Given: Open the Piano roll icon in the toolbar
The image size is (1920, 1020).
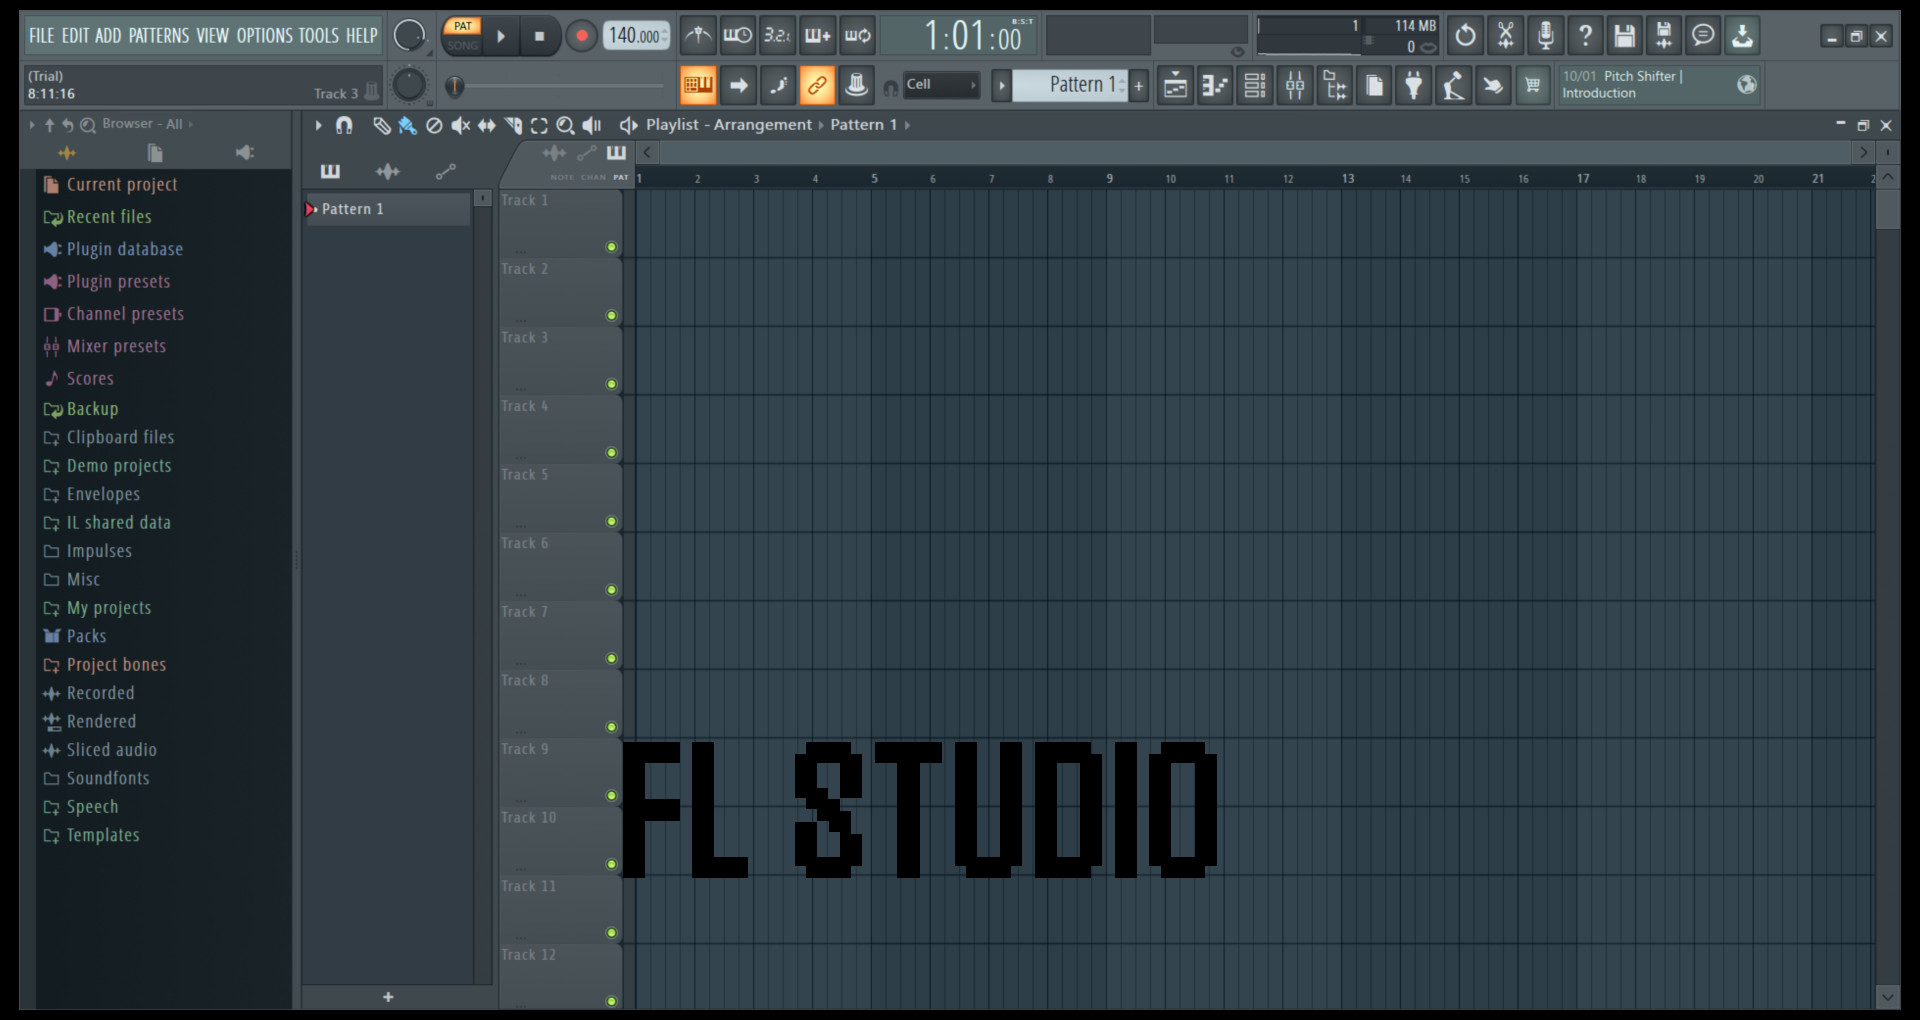Looking at the screenshot, I should 1215,85.
